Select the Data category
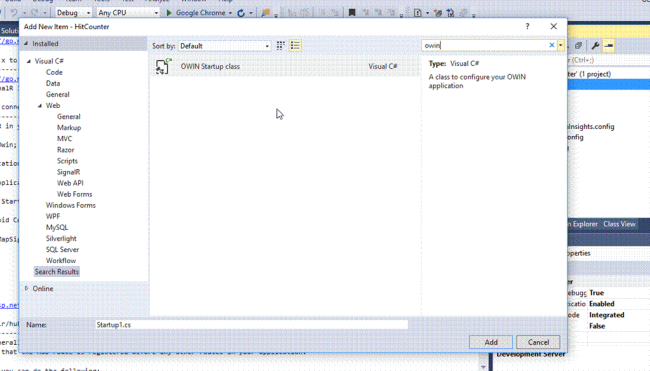The height and width of the screenshot is (371, 650). tap(53, 83)
